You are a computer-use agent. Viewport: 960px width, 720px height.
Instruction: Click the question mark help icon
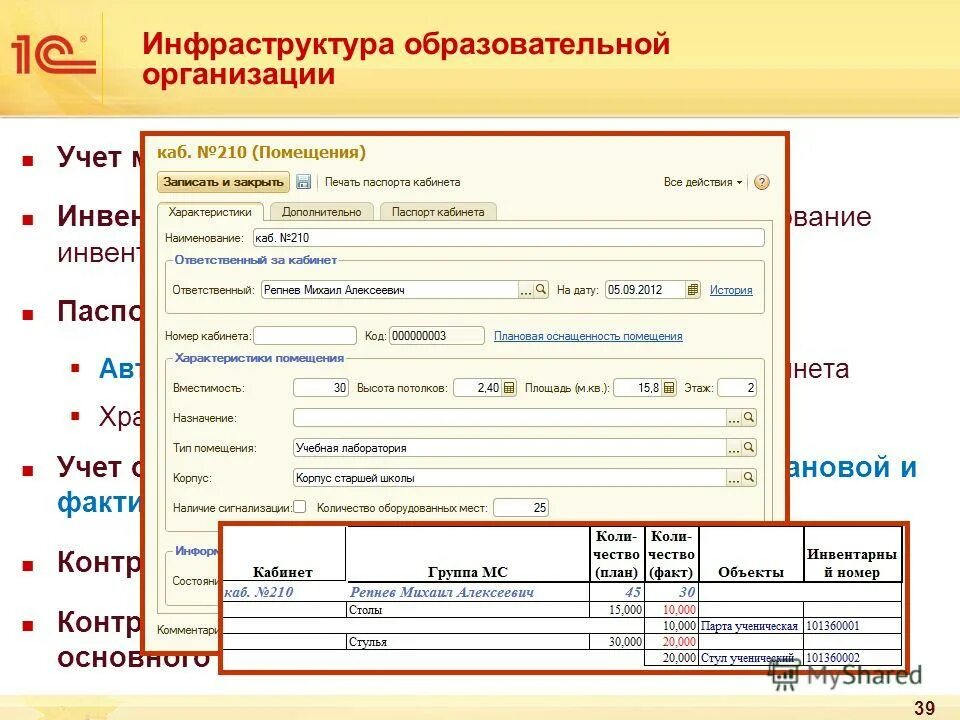point(761,181)
